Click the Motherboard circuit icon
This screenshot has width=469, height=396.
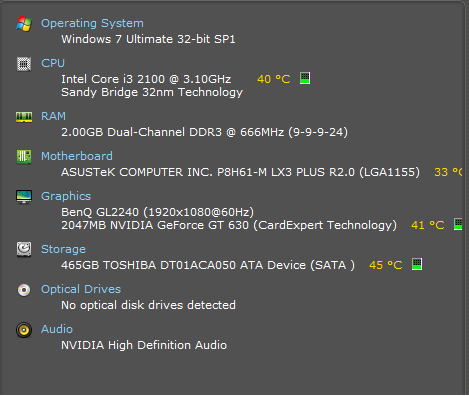[x=24, y=157]
